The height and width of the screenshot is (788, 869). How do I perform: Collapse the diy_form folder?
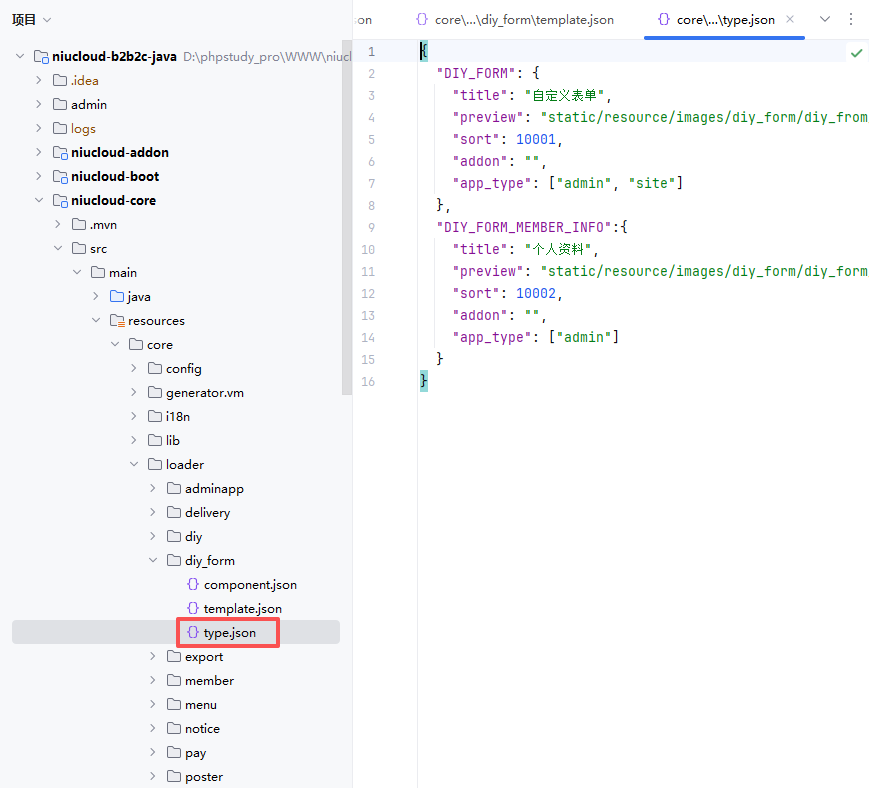pyautogui.click(x=153, y=561)
